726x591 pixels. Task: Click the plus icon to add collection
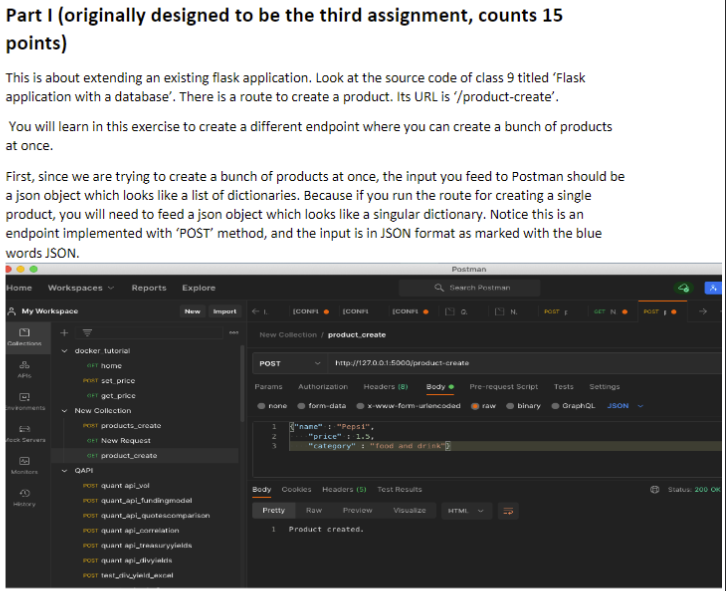pyautogui.click(x=64, y=333)
